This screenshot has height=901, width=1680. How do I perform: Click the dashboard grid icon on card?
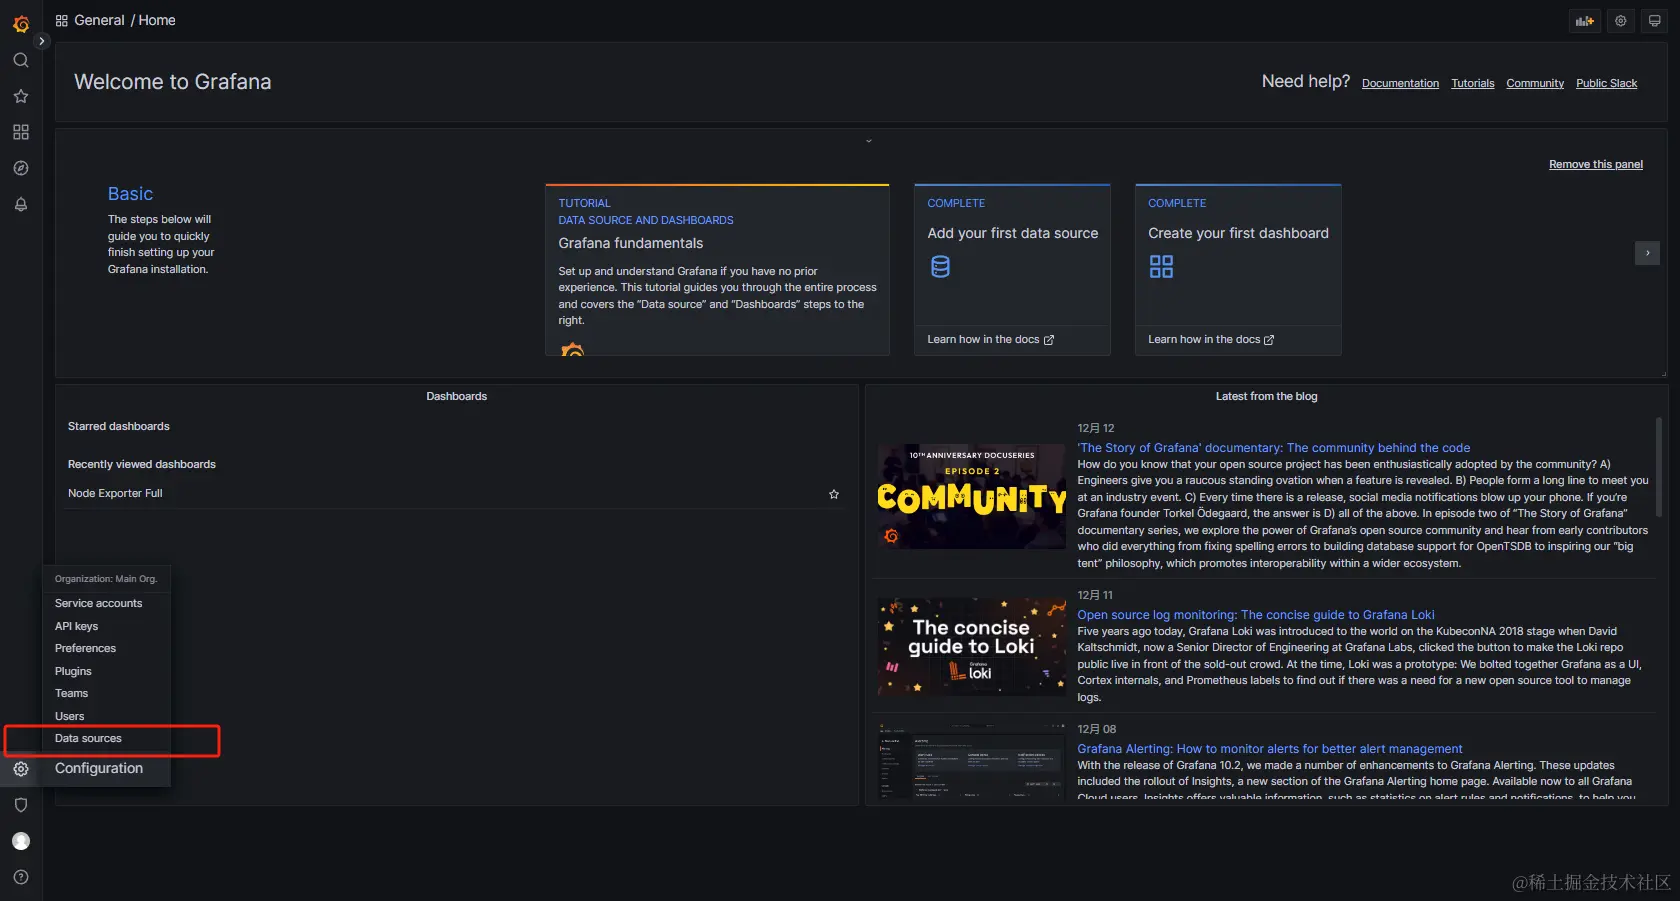1161,267
